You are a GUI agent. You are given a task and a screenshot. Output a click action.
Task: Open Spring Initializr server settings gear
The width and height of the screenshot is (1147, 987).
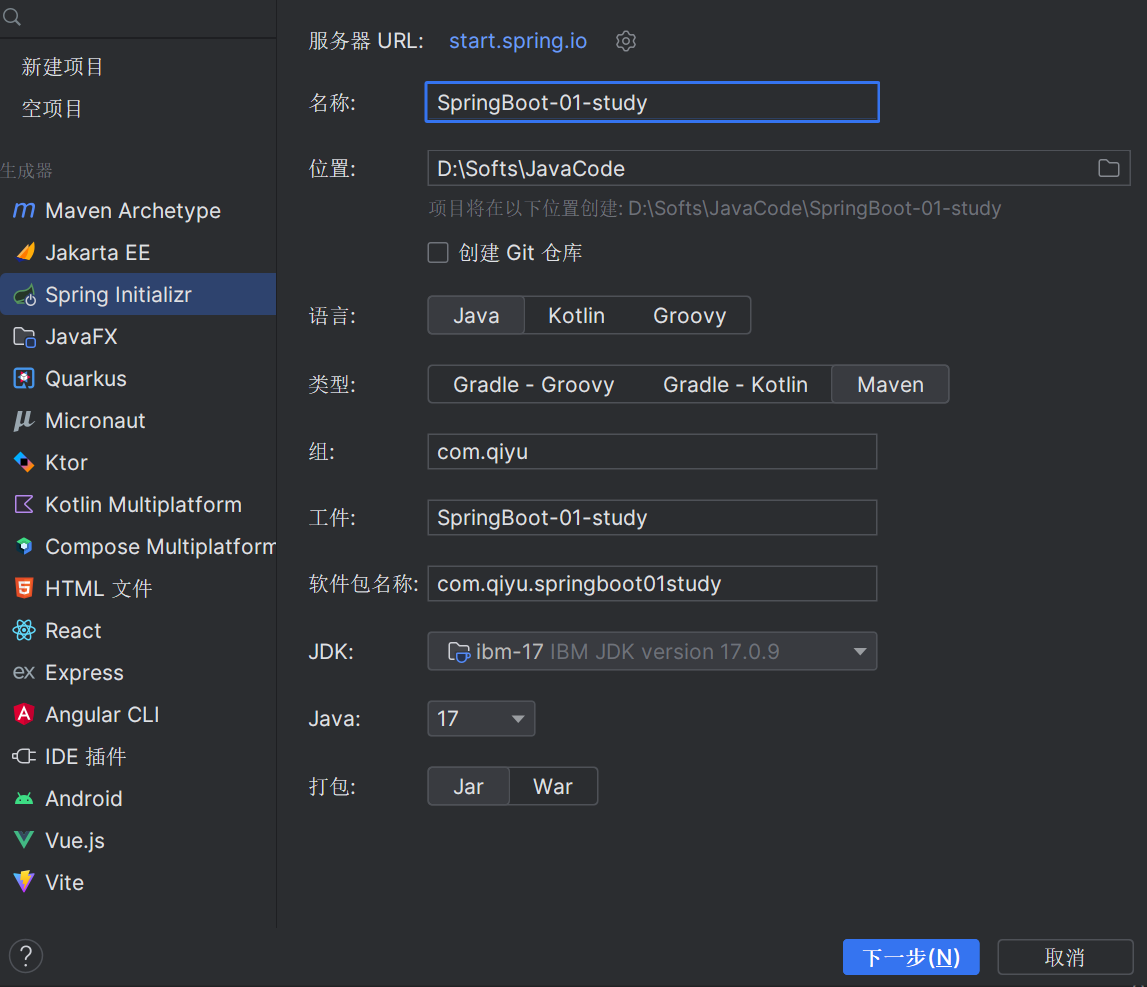[626, 41]
